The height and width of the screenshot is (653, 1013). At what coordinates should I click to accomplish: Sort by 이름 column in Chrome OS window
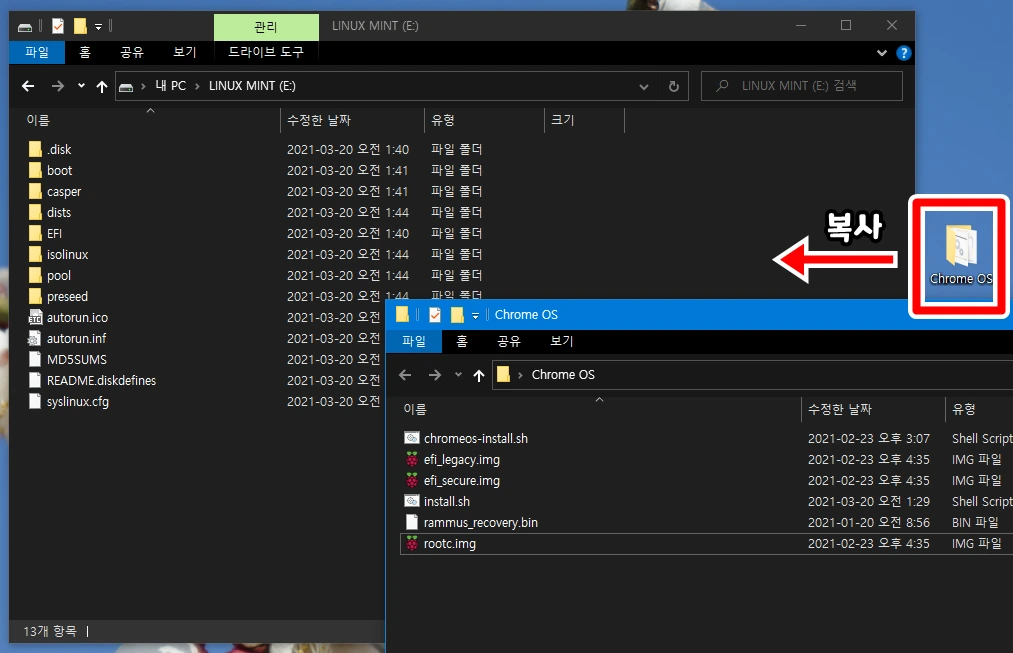(x=415, y=409)
